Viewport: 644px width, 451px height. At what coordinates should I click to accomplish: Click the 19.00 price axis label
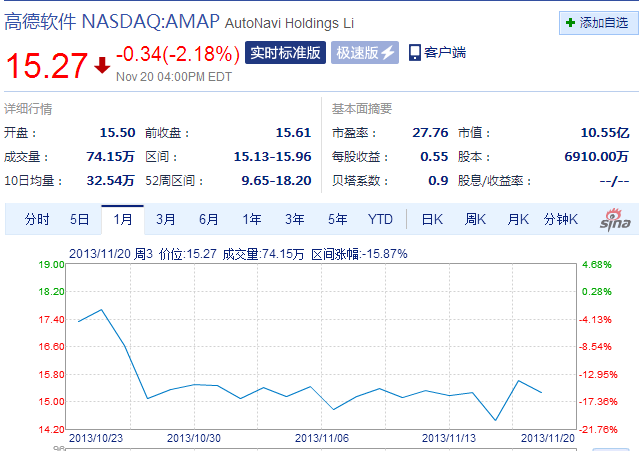(51, 265)
